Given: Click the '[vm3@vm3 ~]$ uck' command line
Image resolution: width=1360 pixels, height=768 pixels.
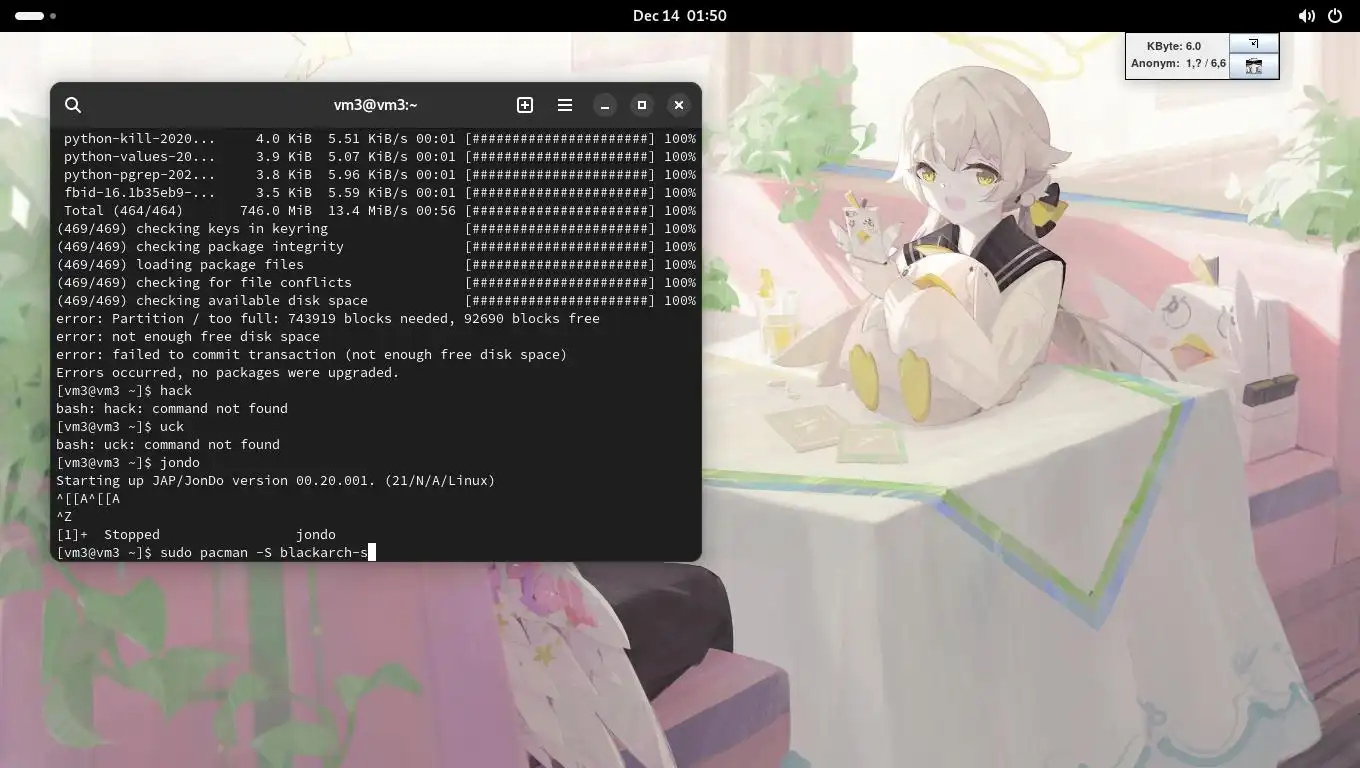Looking at the screenshot, I should pyautogui.click(x=120, y=426).
